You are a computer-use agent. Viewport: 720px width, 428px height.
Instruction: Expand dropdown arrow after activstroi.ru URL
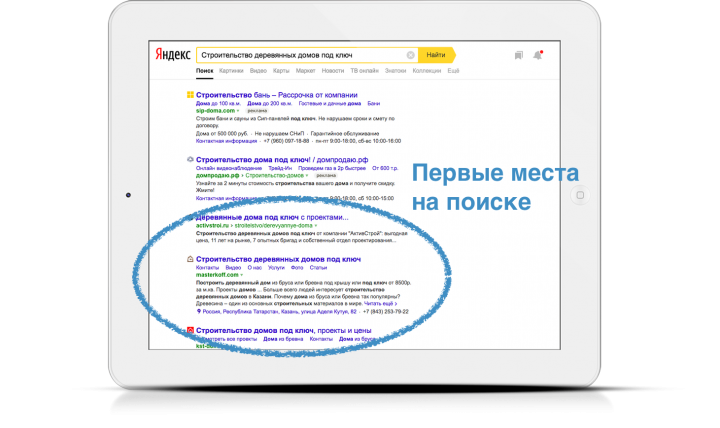point(315,225)
